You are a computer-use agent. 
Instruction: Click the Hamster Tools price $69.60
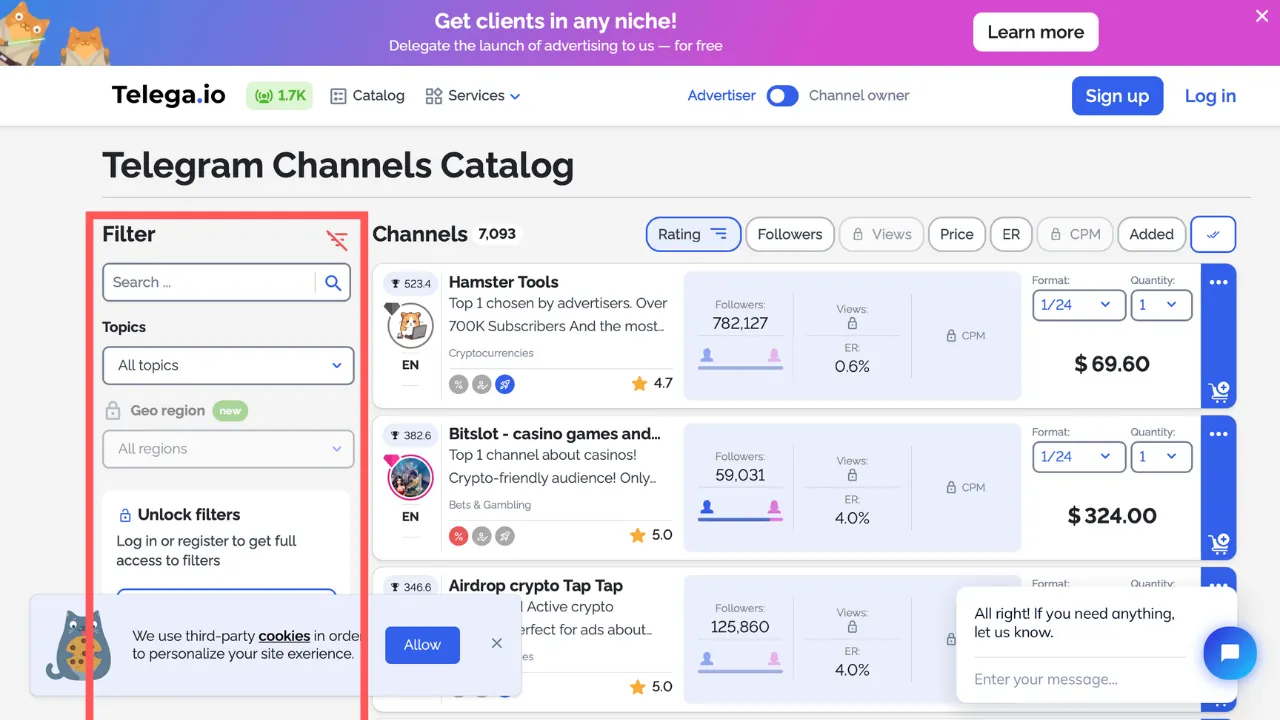coord(1112,364)
